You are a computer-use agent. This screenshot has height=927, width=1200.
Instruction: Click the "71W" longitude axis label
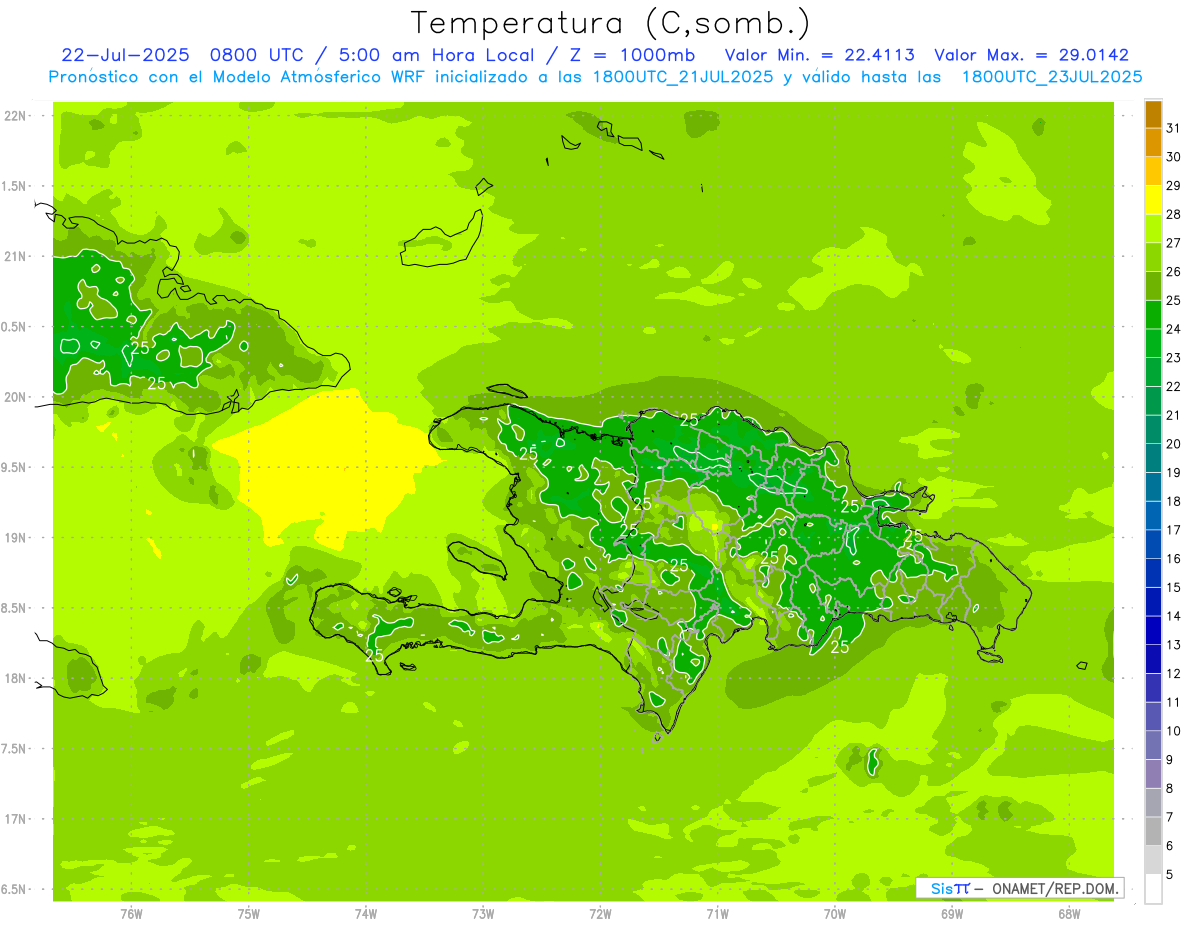click(x=717, y=914)
